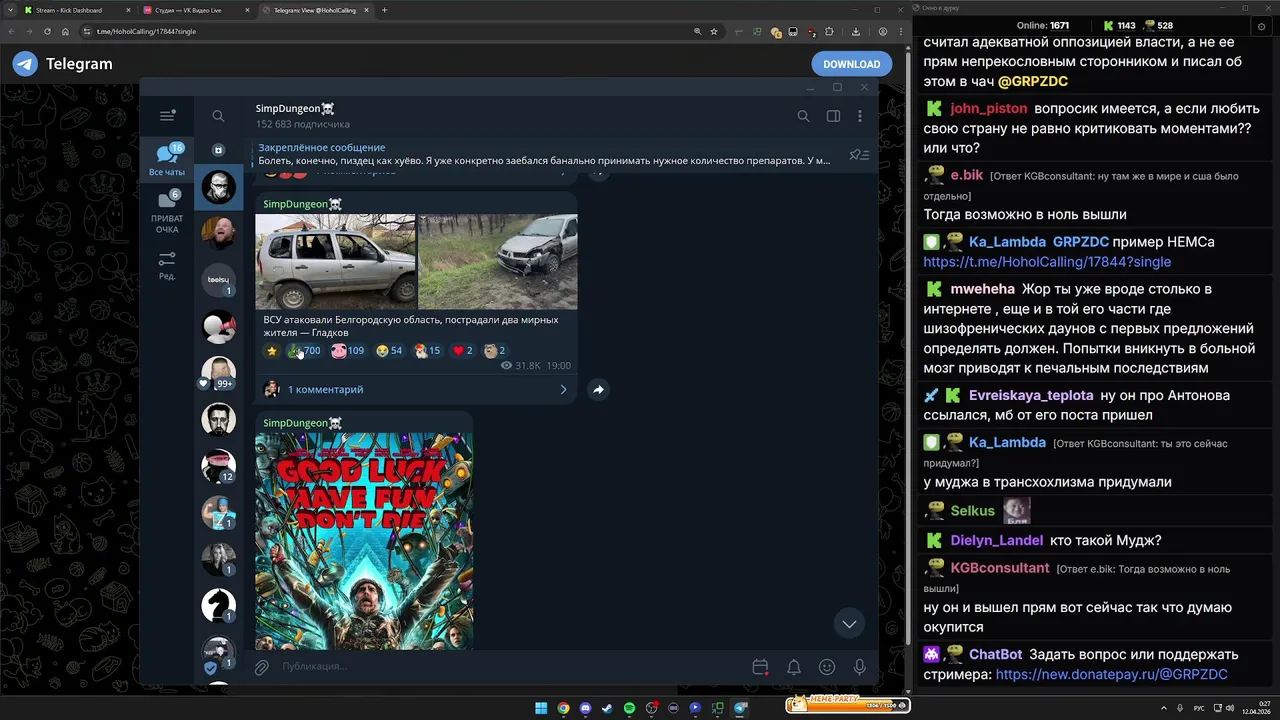This screenshot has height=720, width=1280.
Task: Select the chat avatar with 12 unread
Action: pos(218,466)
